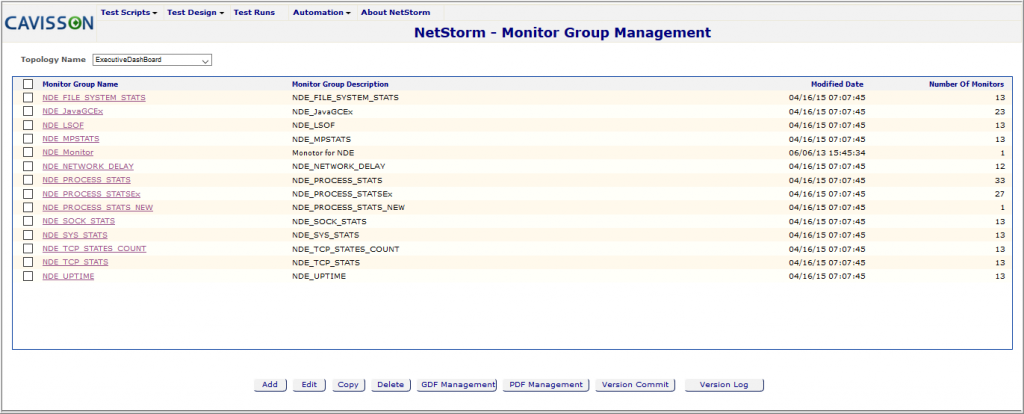Click the NDE_LSOF description cell
Viewport: 1024px width, 414px height.
(x=313, y=125)
